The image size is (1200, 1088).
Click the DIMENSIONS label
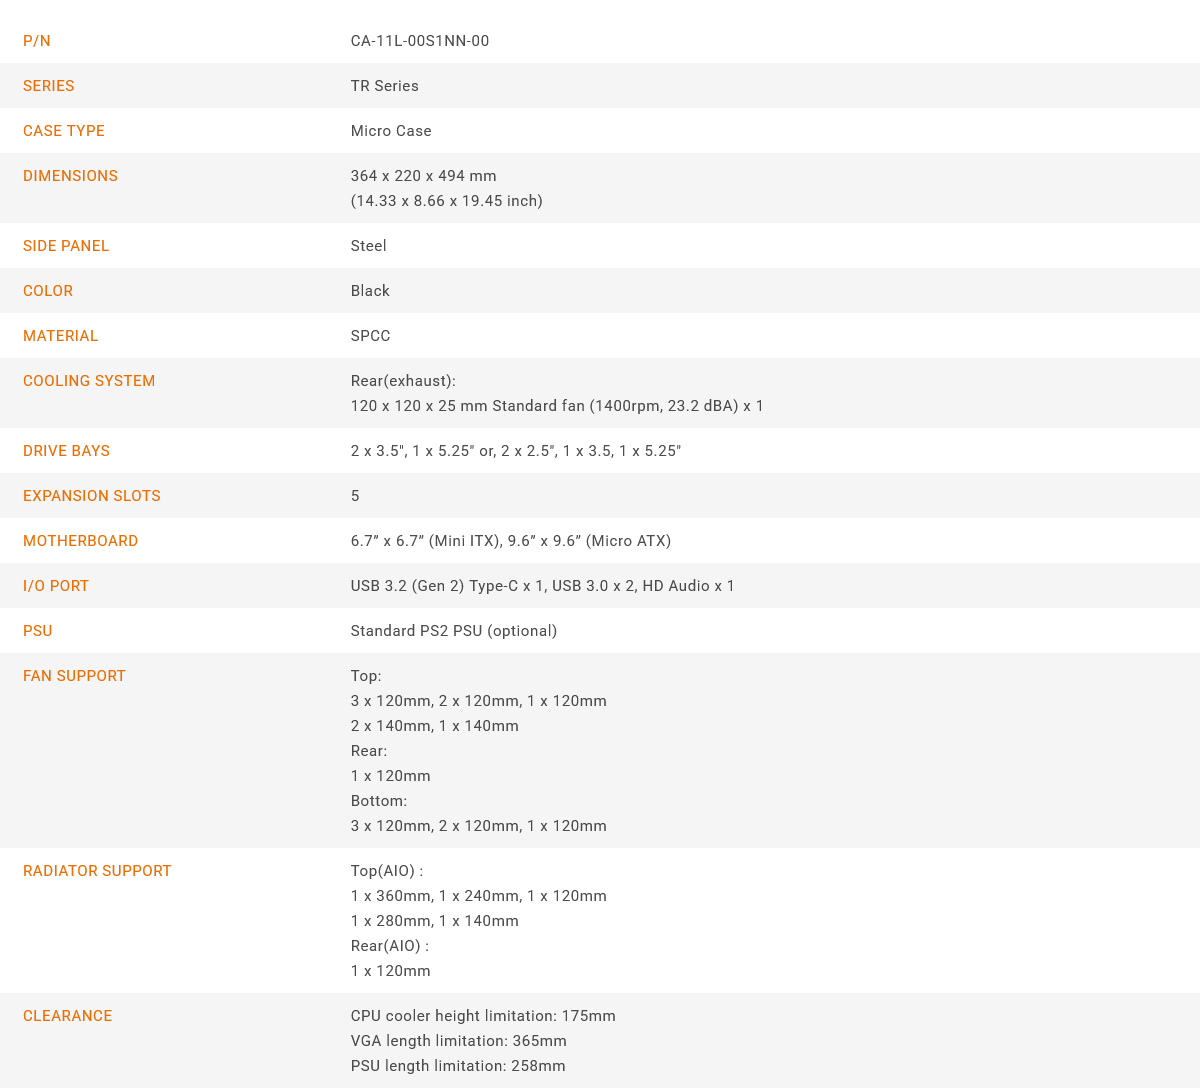[70, 176]
